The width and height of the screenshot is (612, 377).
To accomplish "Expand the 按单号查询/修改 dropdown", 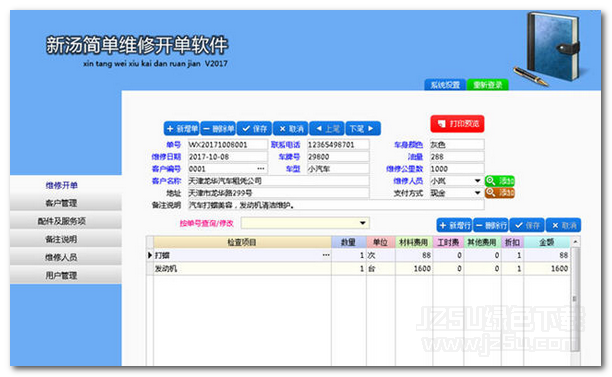I will pos(363,223).
